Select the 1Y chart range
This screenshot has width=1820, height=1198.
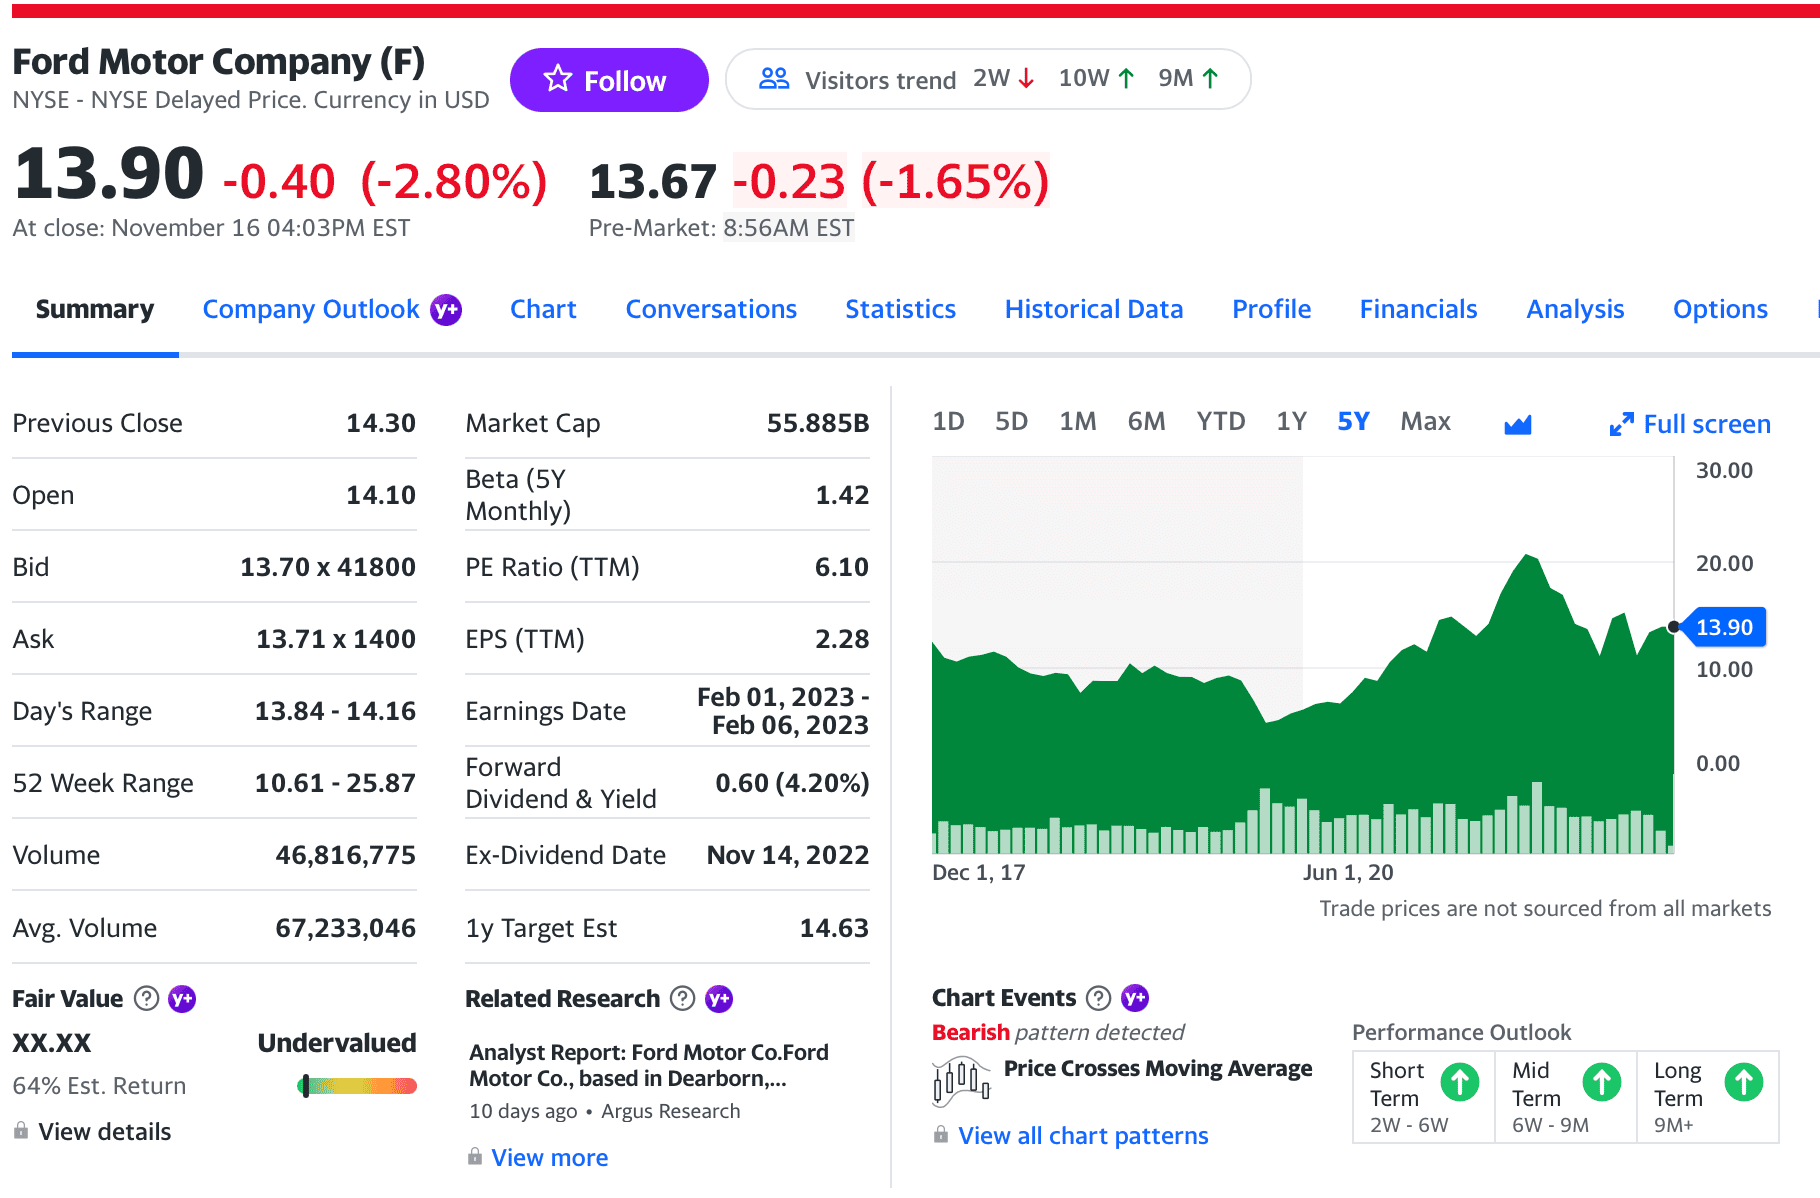tap(1291, 422)
